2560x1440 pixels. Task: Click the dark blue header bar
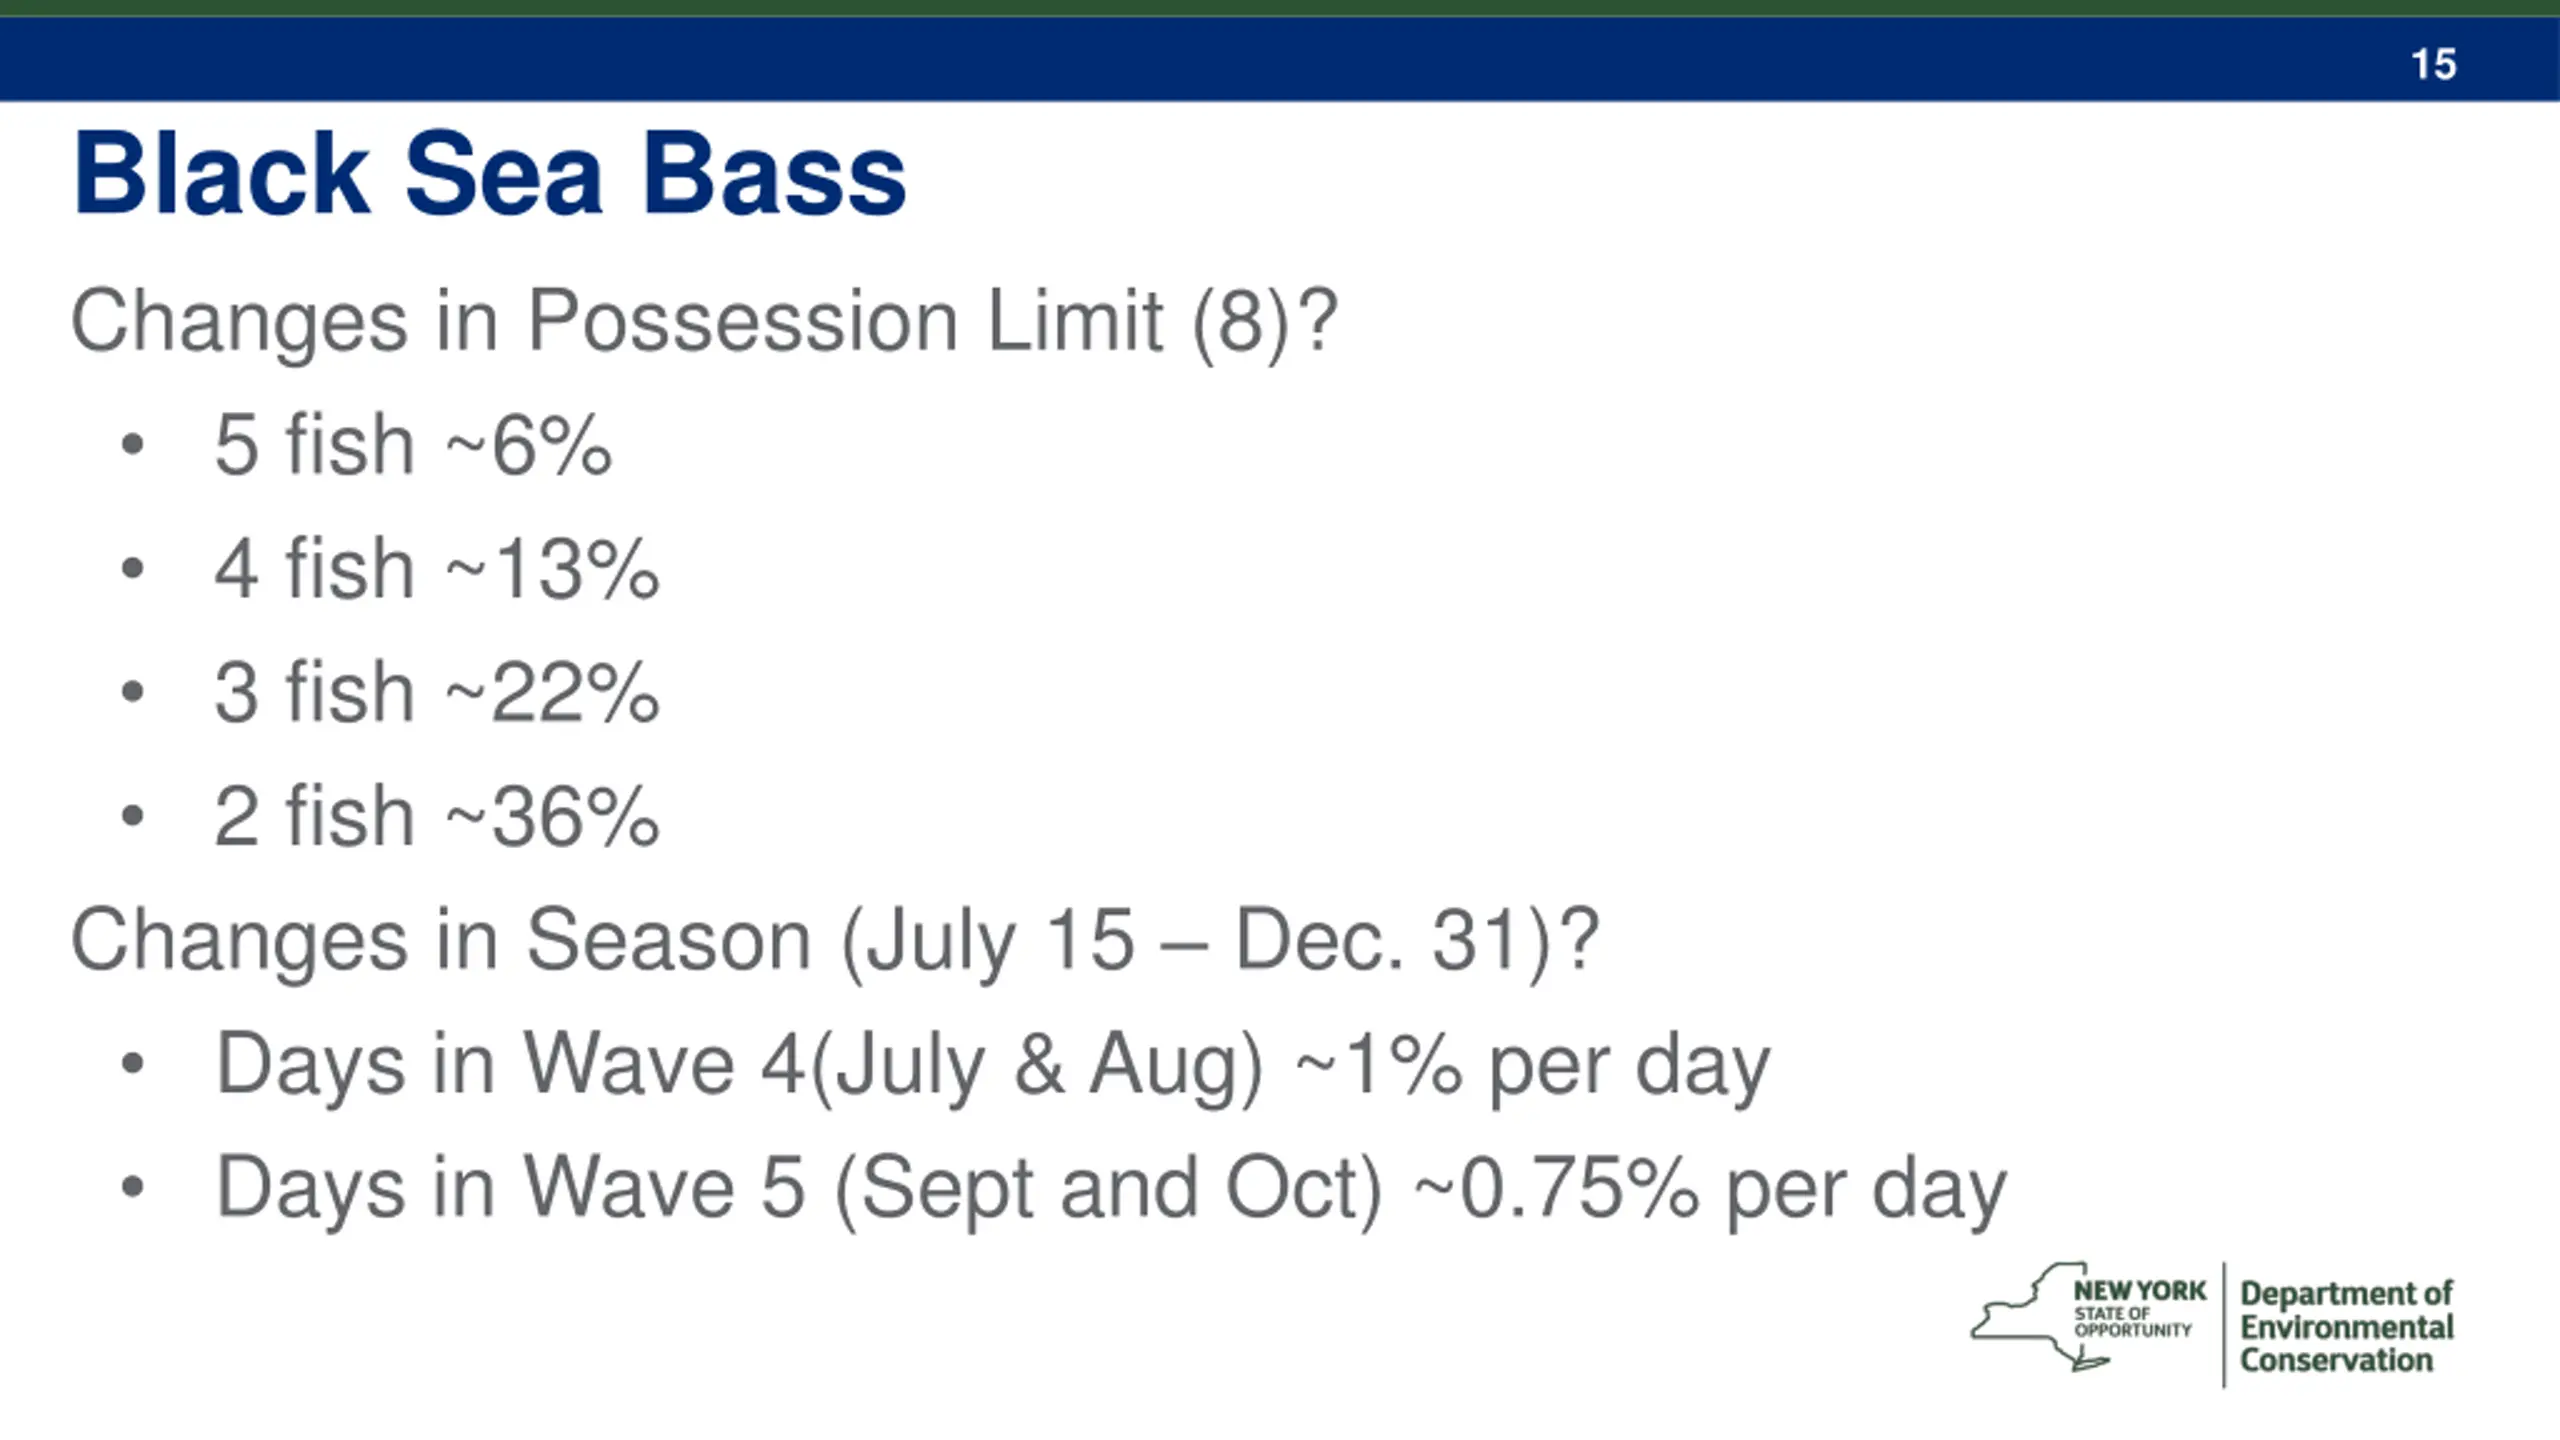pos(1280,58)
